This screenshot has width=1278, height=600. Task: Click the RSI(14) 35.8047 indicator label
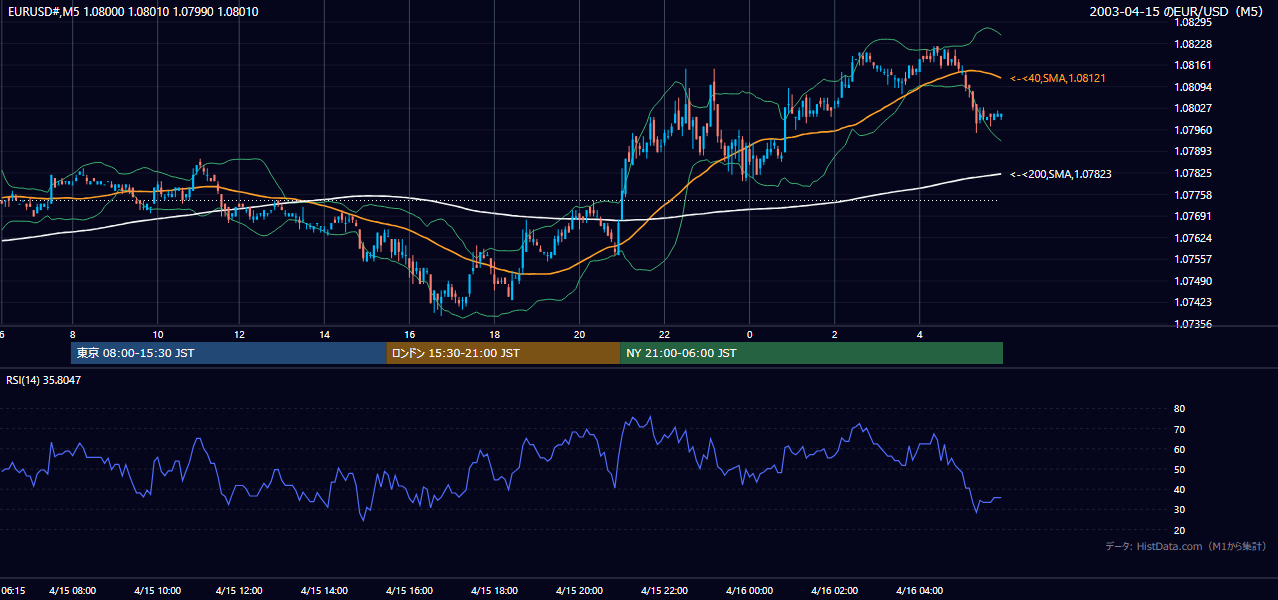(44, 380)
